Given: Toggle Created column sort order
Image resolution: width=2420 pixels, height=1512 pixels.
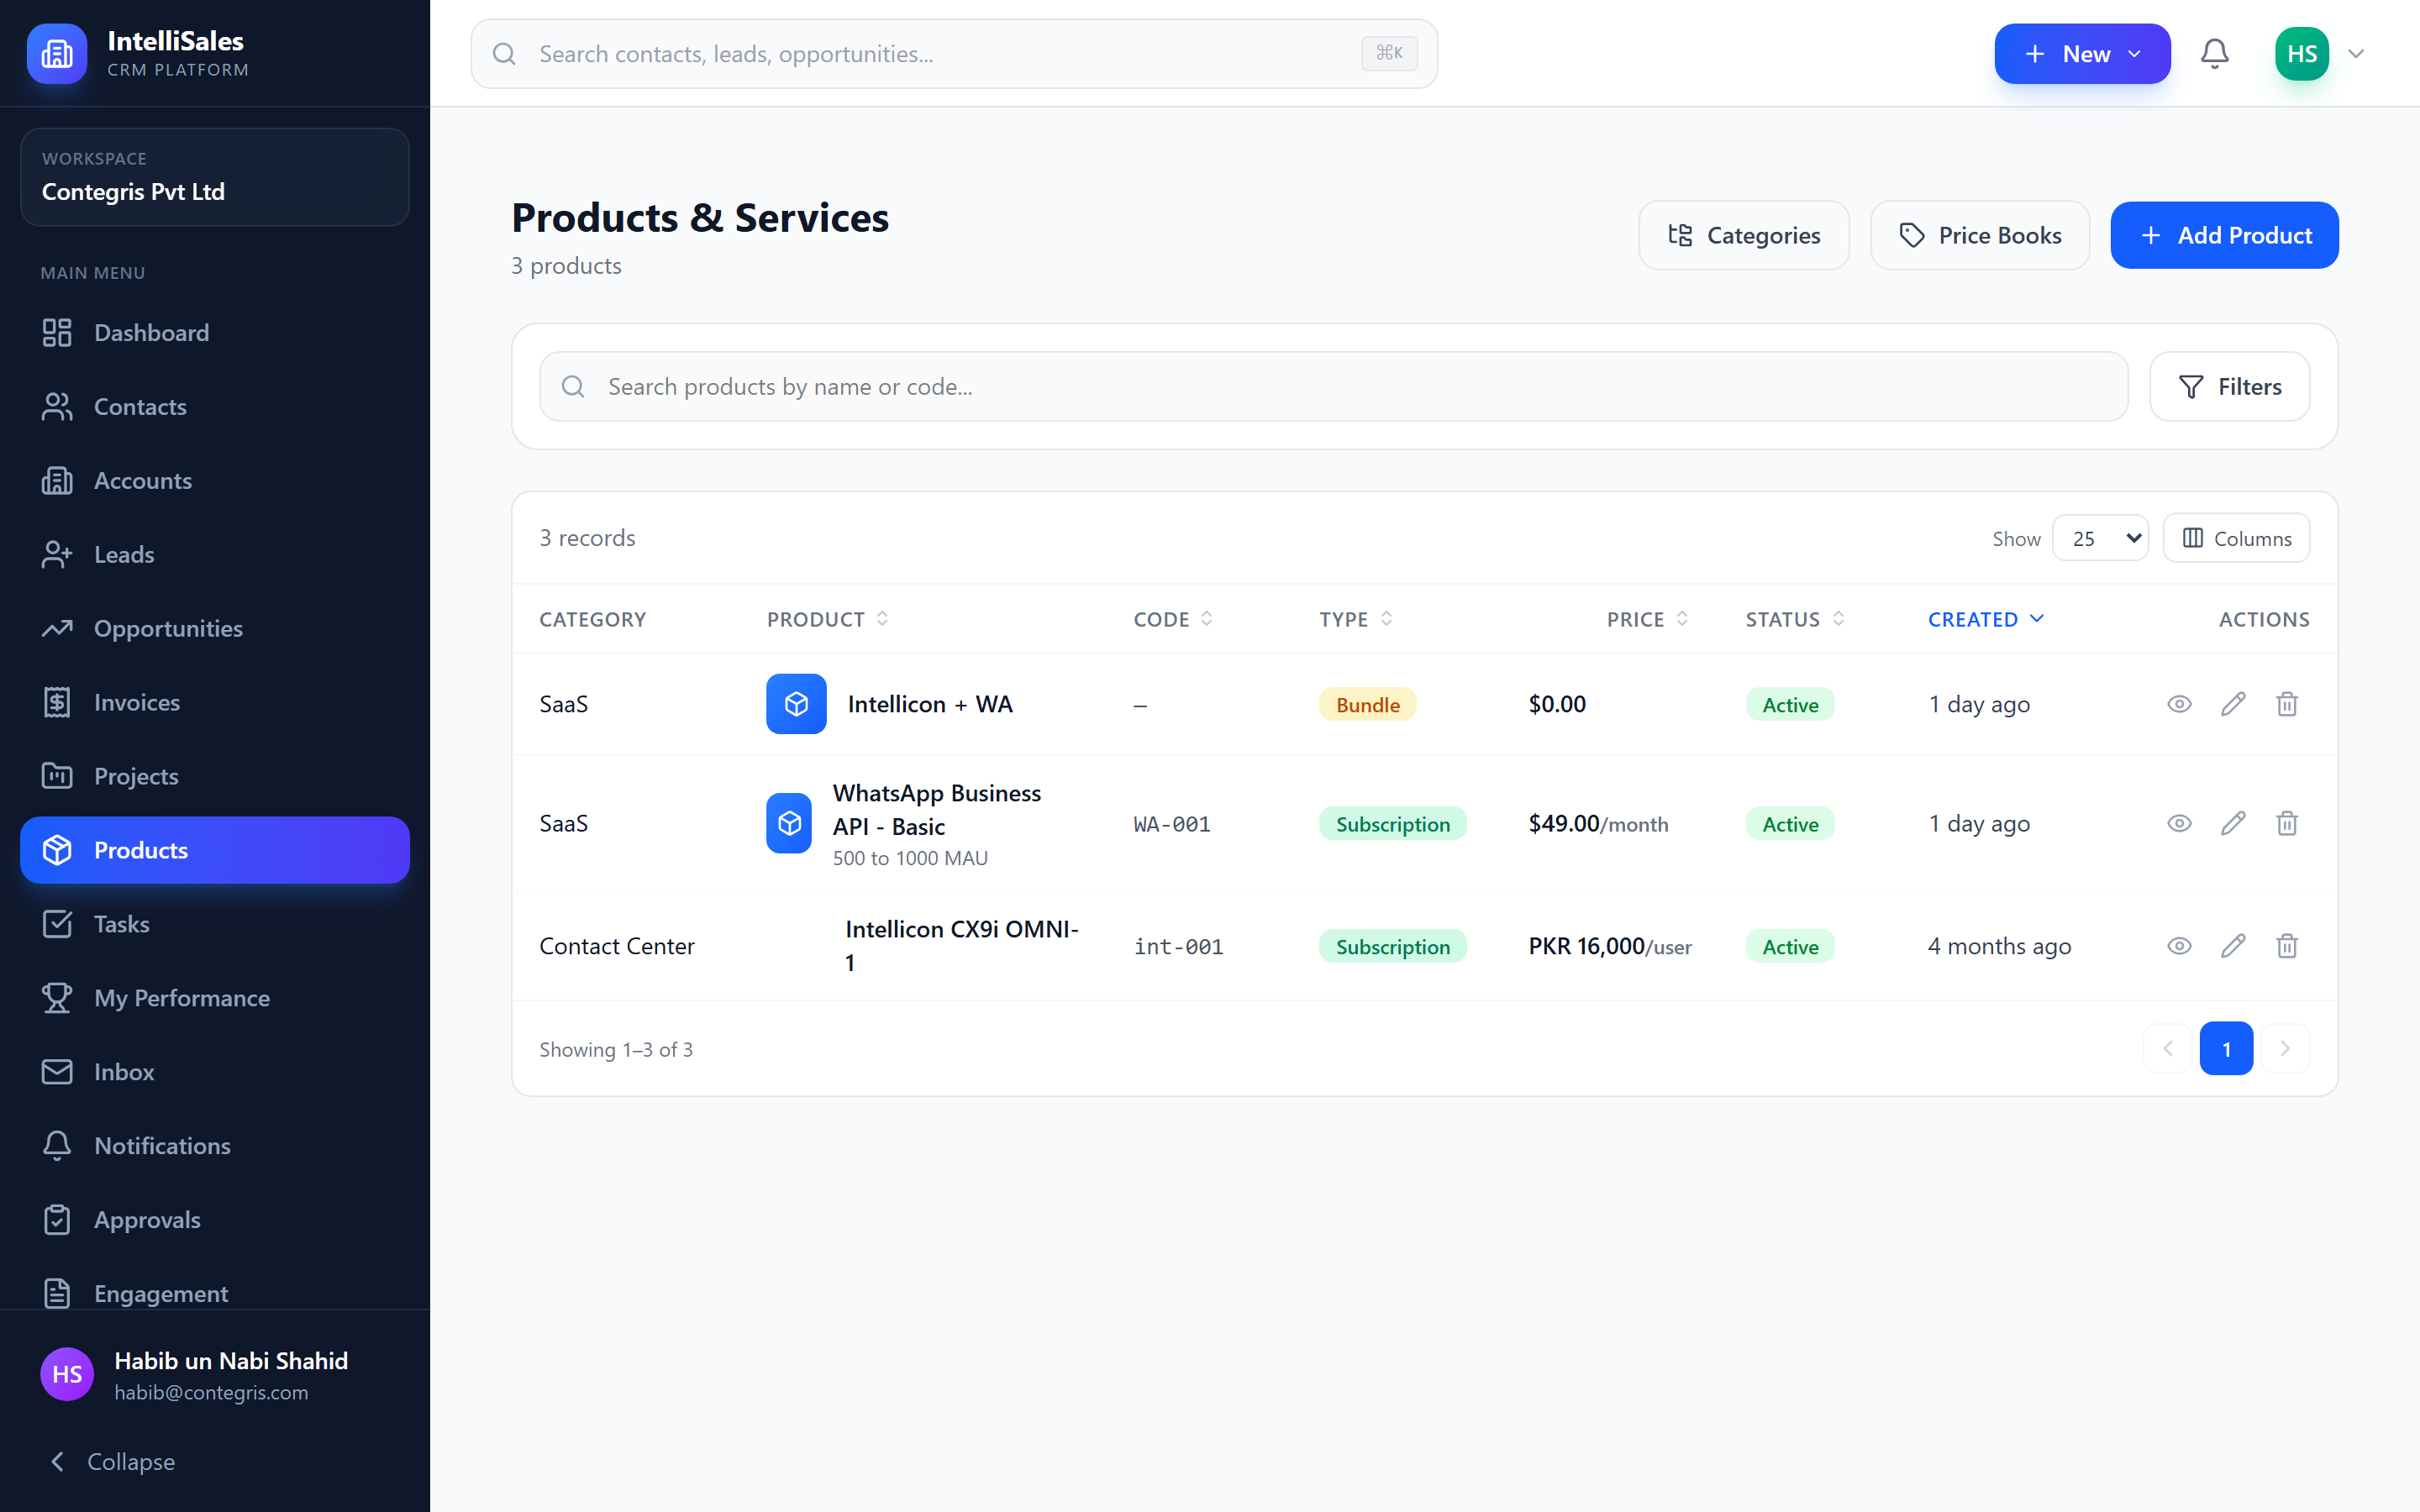Looking at the screenshot, I should click(x=1986, y=619).
